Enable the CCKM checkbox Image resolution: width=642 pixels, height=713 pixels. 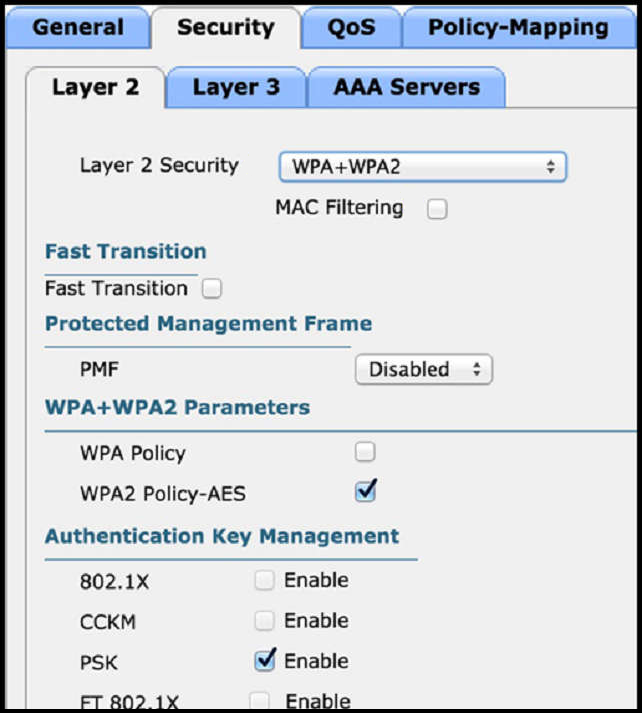pos(264,621)
